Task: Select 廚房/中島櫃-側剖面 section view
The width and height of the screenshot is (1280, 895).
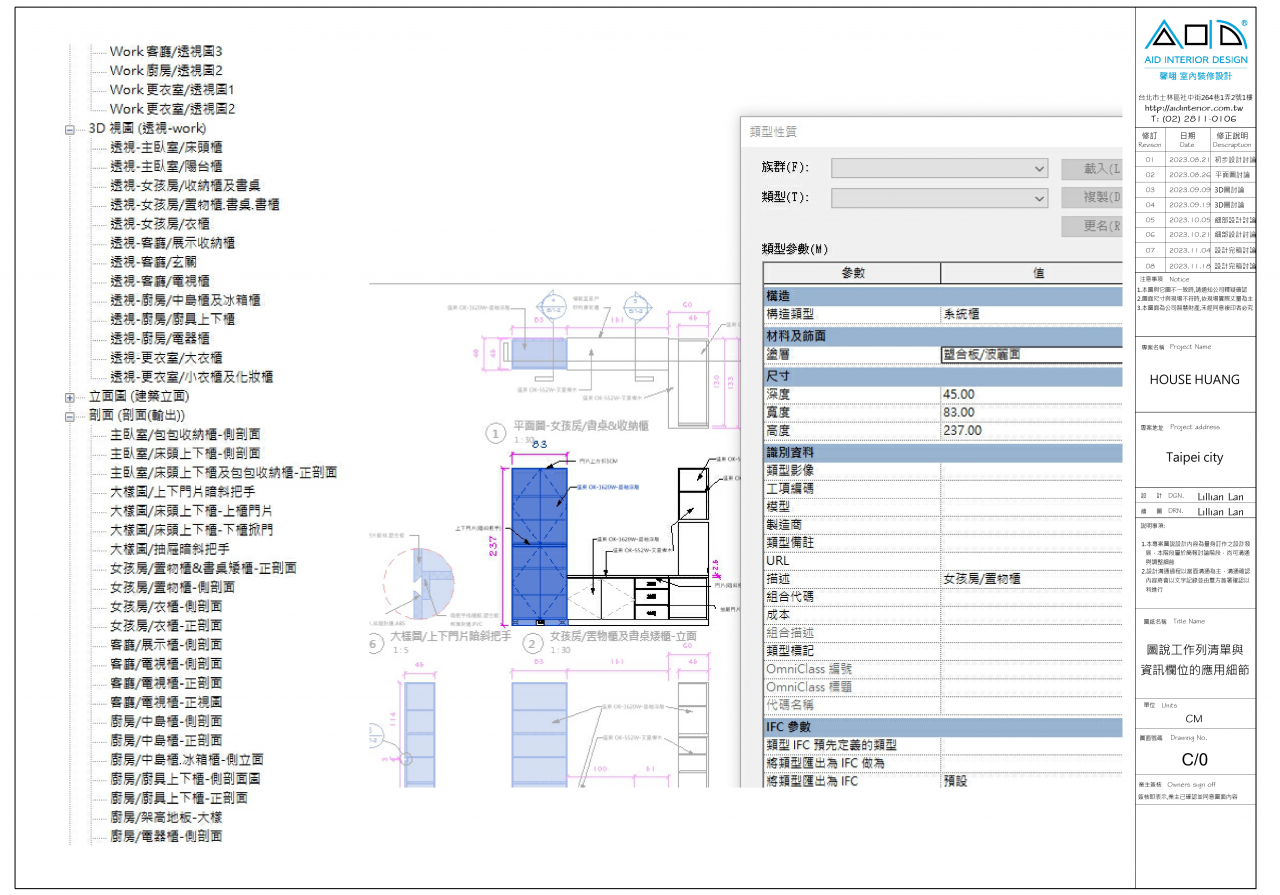Action: tap(166, 721)
